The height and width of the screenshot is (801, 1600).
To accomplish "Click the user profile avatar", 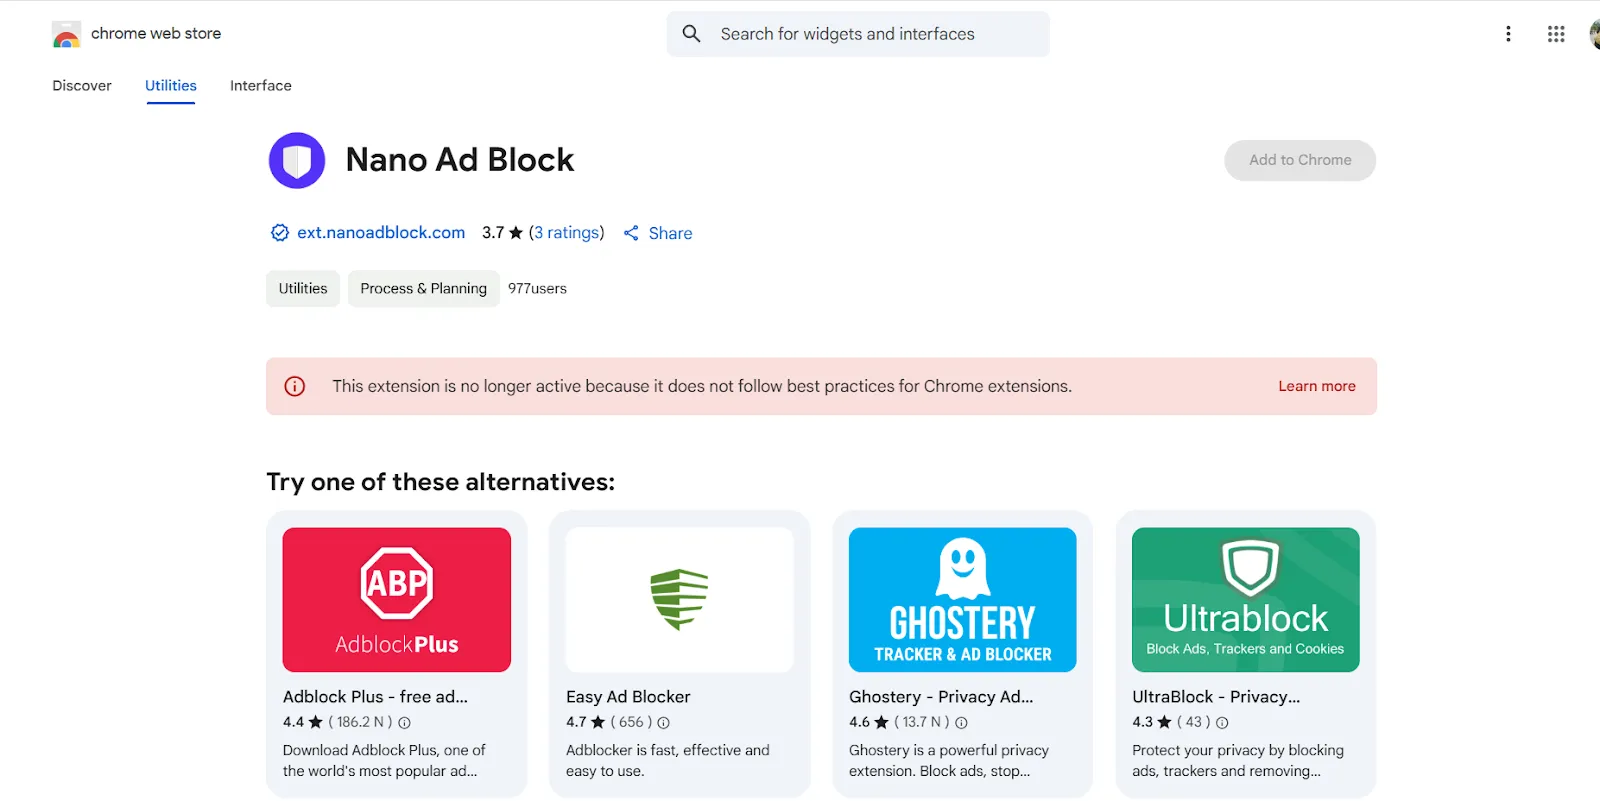I will pyautogui.click(x=1594, y=34).
